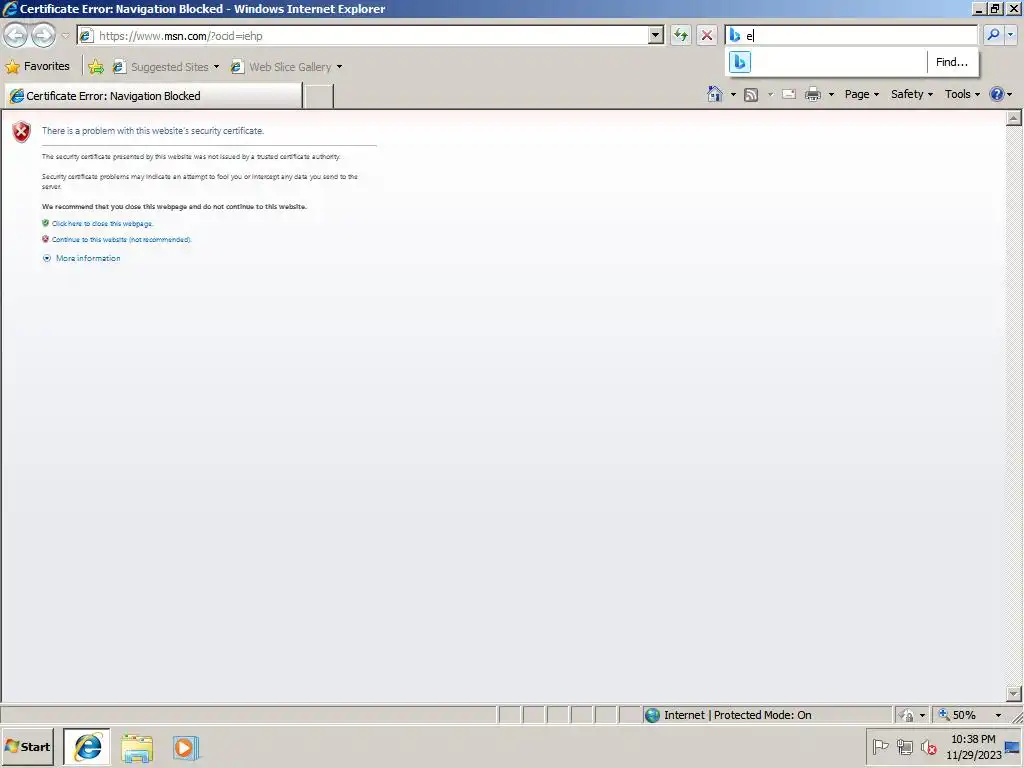Click the Internet Explorer logo in title bar

(10, 8)
